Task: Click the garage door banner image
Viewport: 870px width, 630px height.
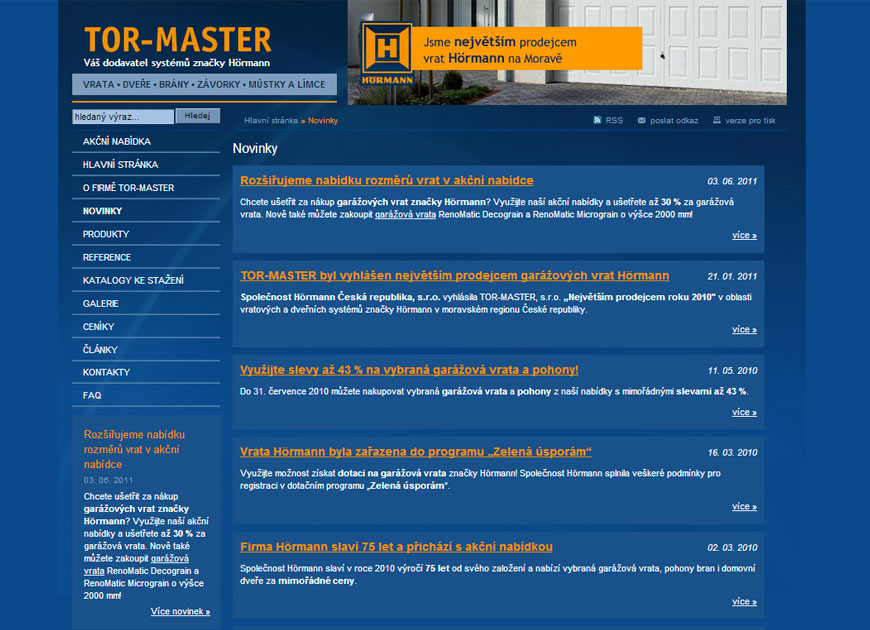Action: tap(566, 52)
